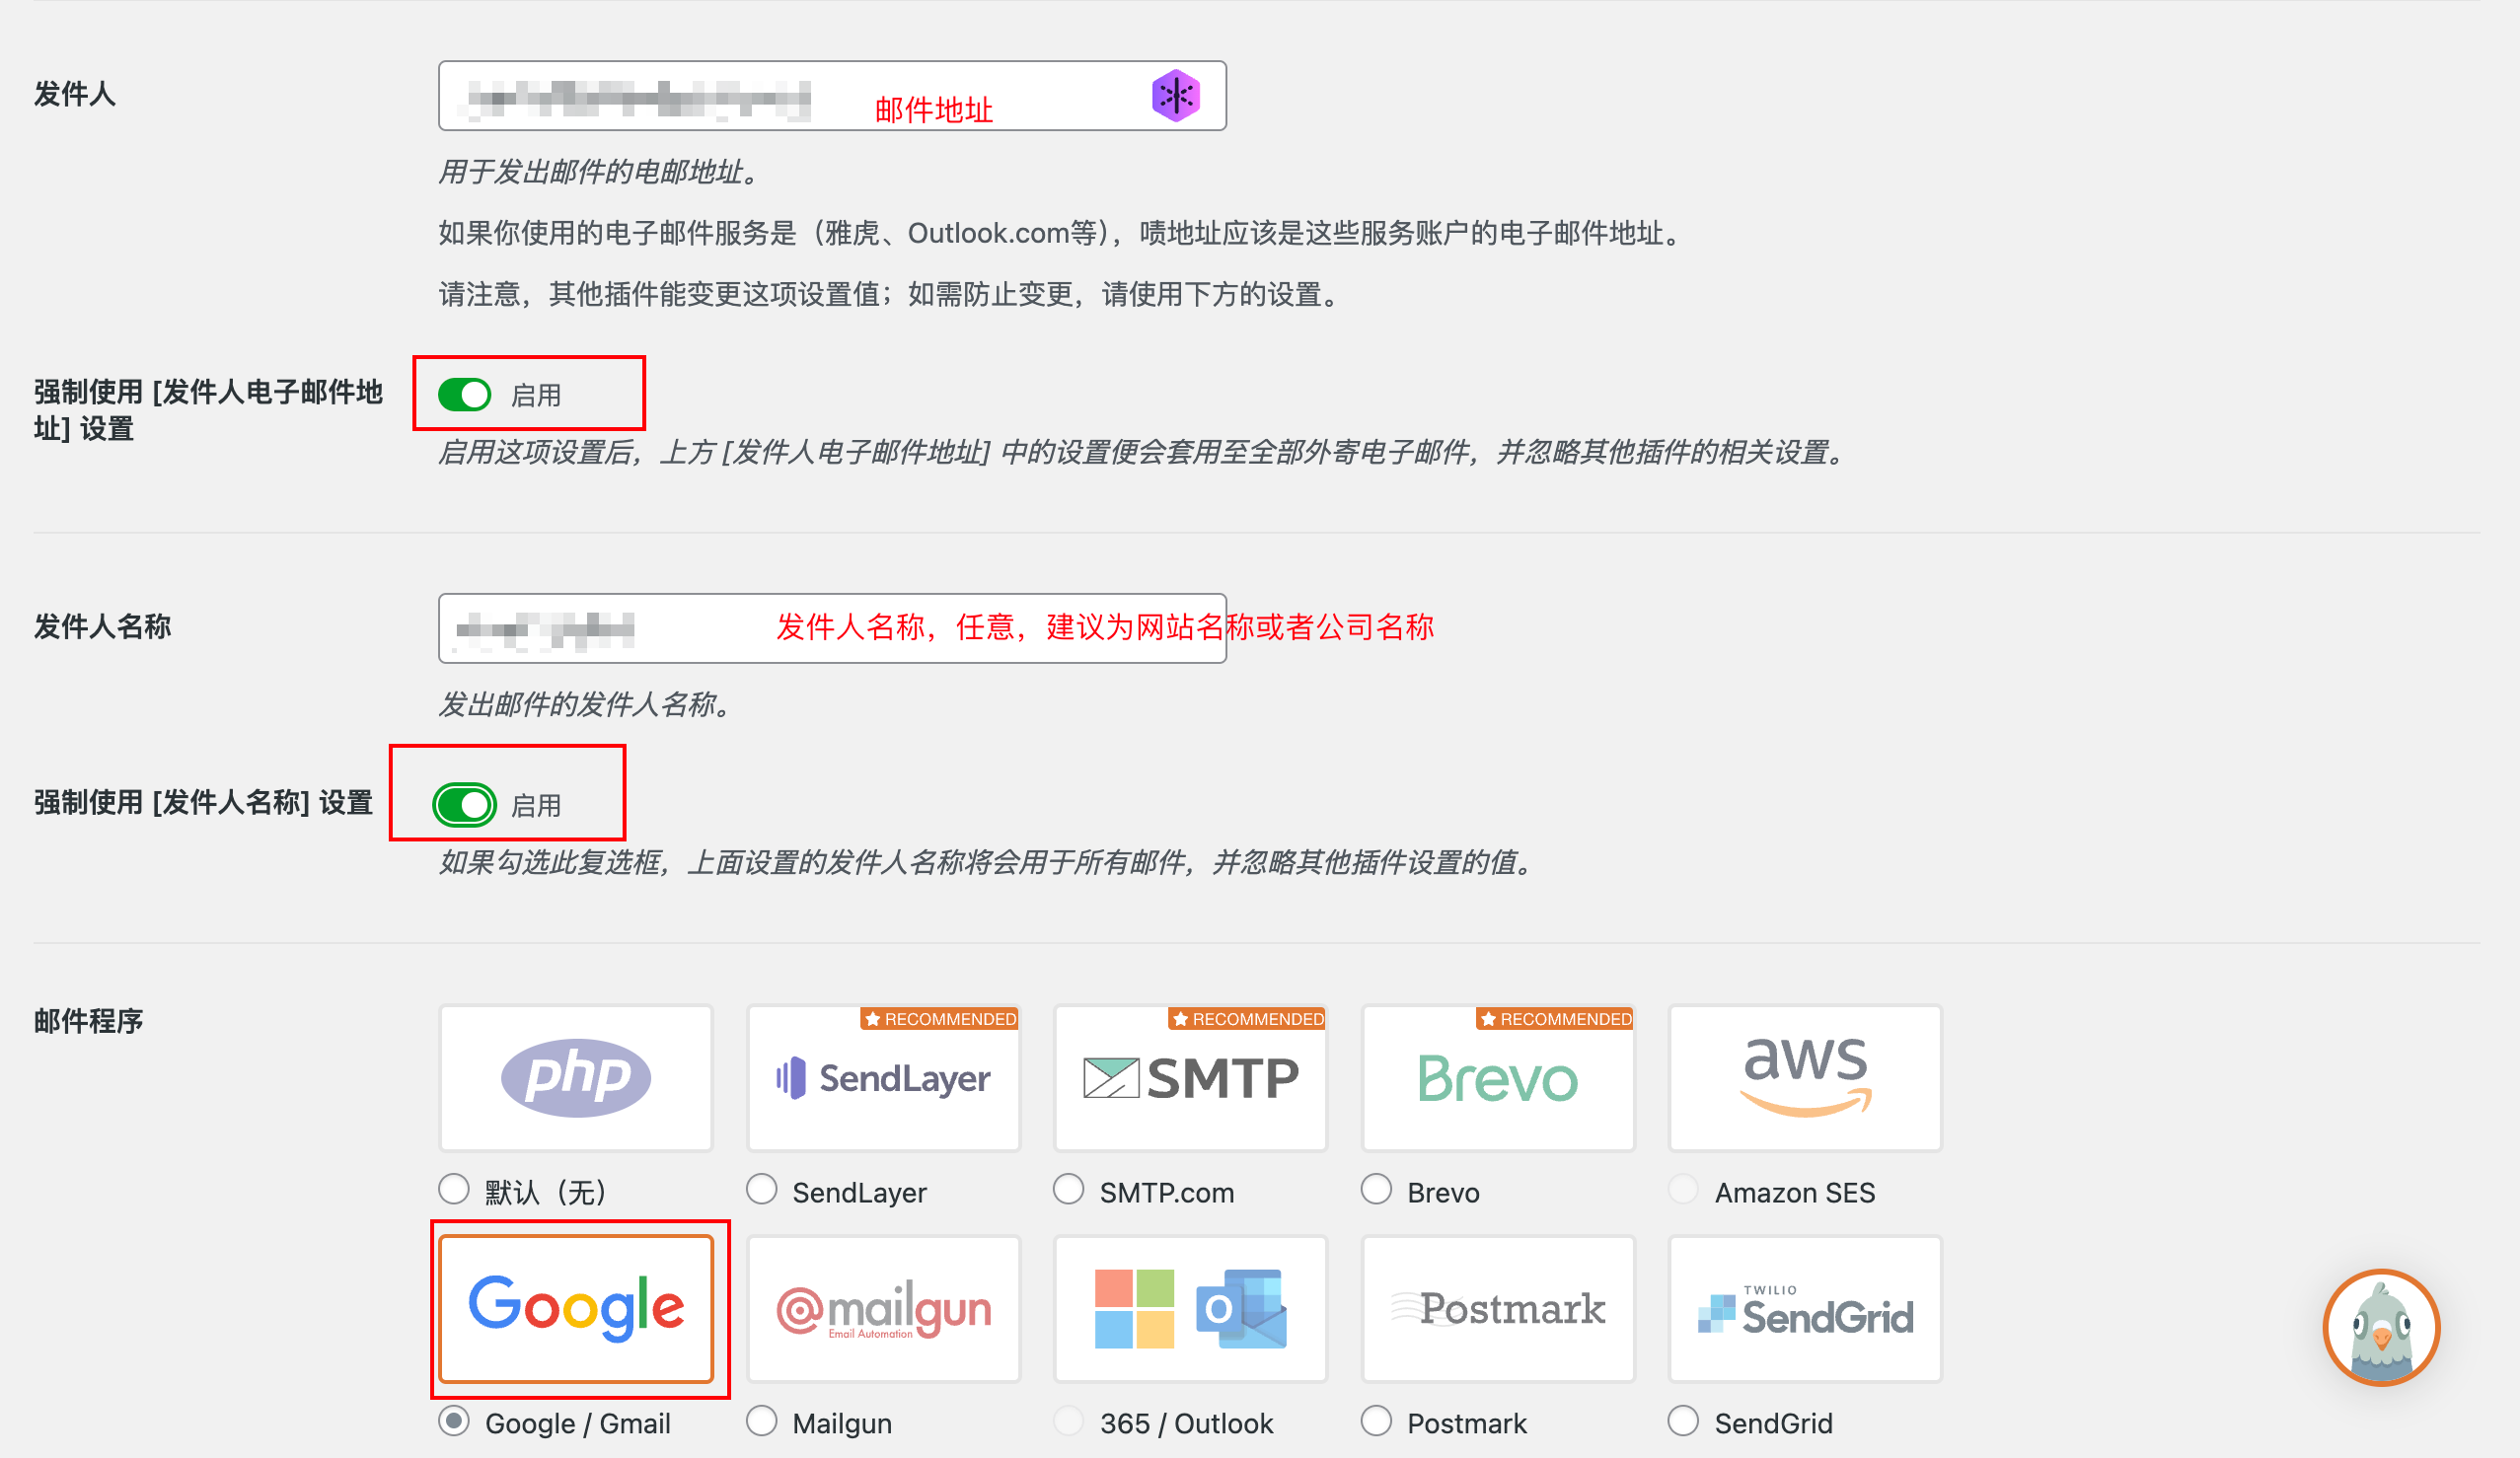
Task: Select Google / Gmail mailer icon
Action: click(x=579, y=1309)
